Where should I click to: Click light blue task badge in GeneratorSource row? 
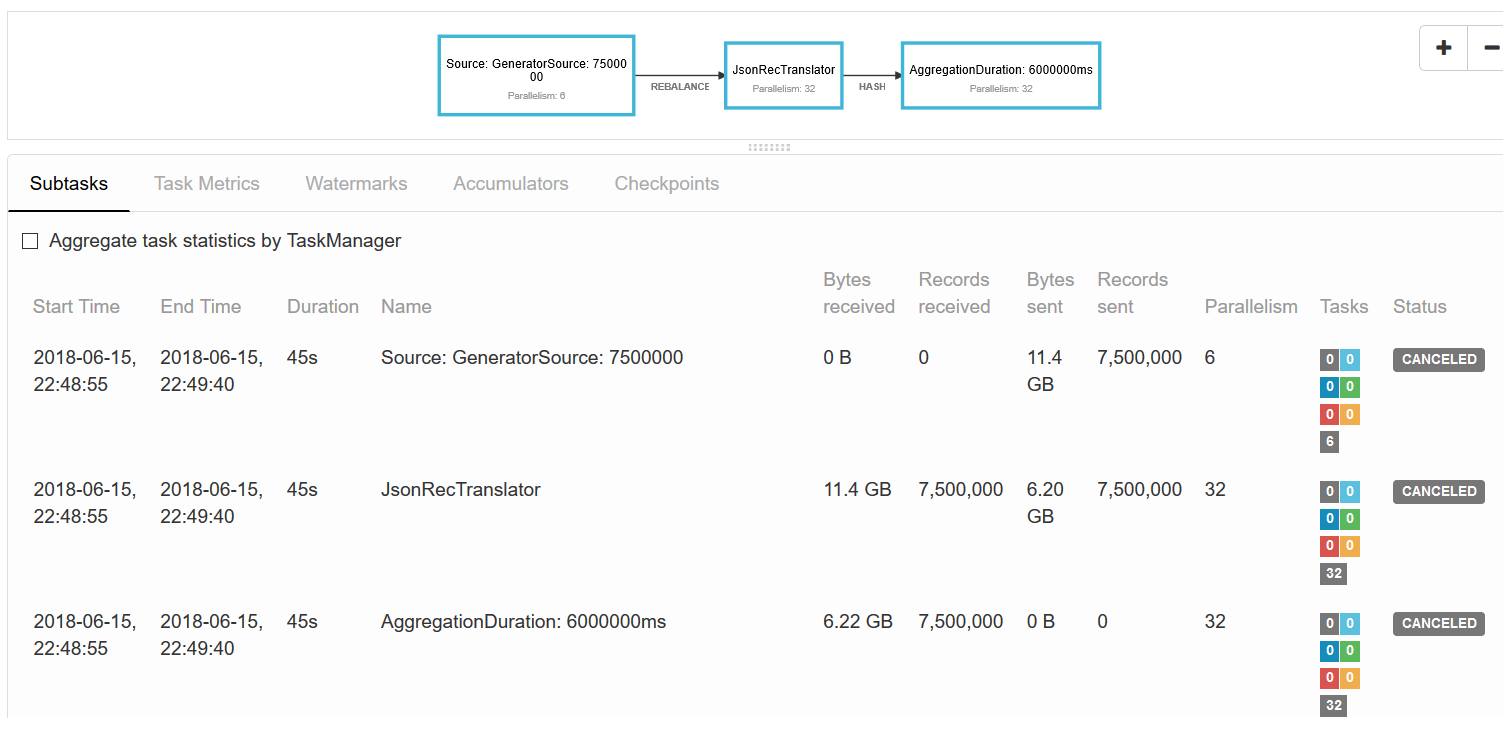coord(1350,360)
